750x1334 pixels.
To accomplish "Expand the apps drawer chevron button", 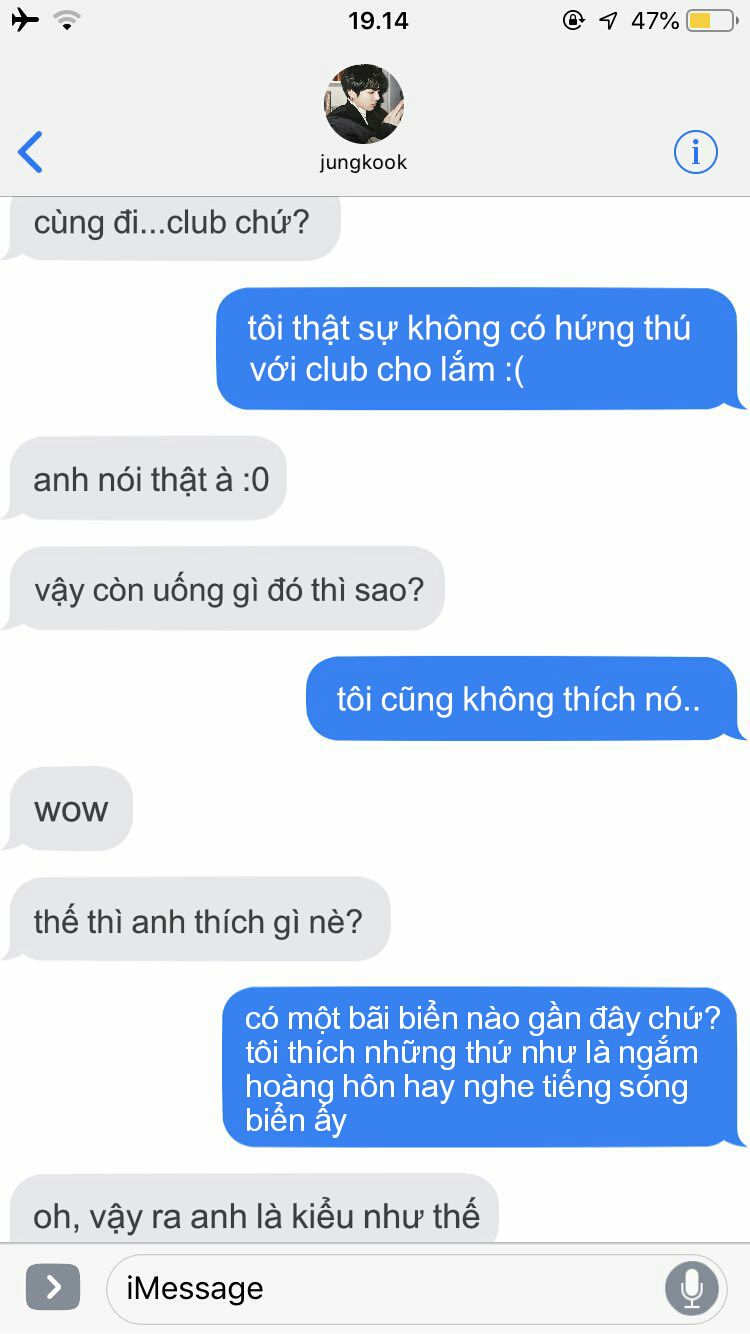I will point(53,1287).
